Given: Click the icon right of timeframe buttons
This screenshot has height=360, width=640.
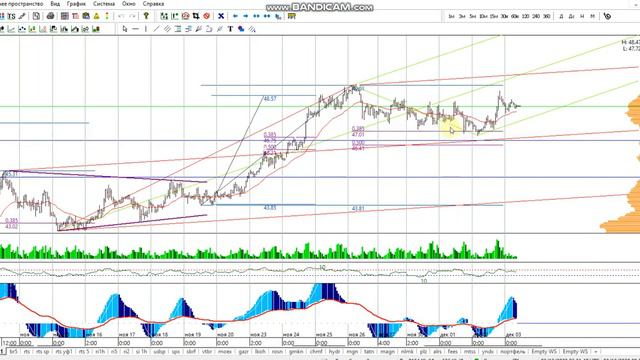Looking at the screenshot, I should point(607,16).
